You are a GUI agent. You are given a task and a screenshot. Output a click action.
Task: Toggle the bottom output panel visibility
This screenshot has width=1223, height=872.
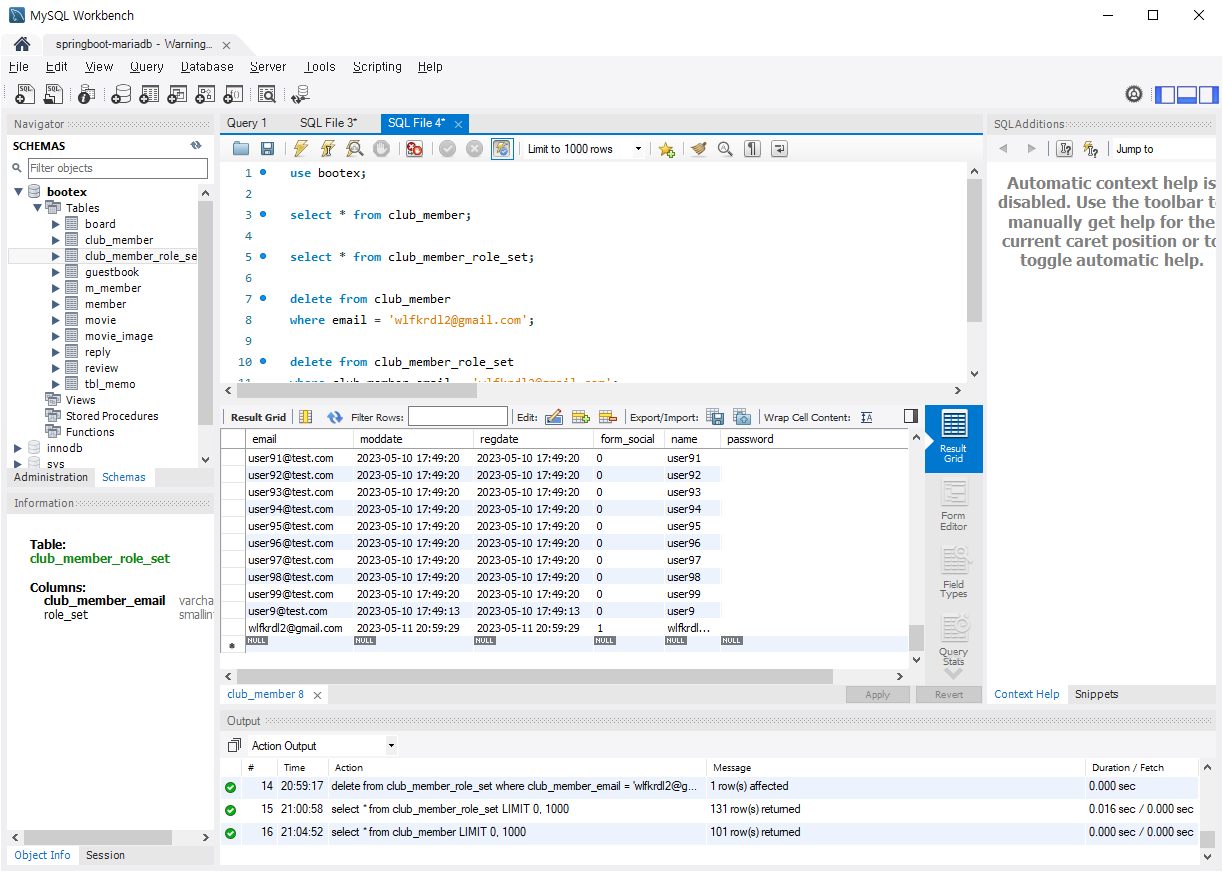click(x=1187, y=95)
